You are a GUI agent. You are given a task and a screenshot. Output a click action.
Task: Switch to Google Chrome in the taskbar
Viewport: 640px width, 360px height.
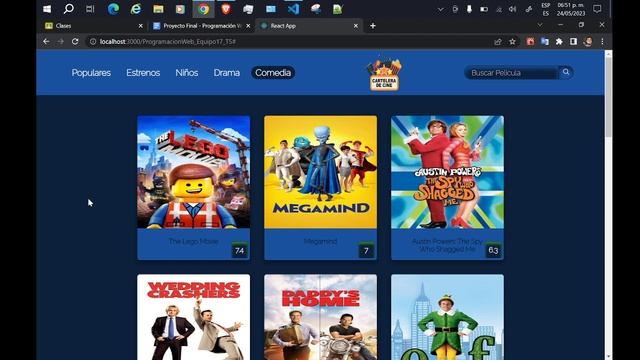(x=203, y=9)
